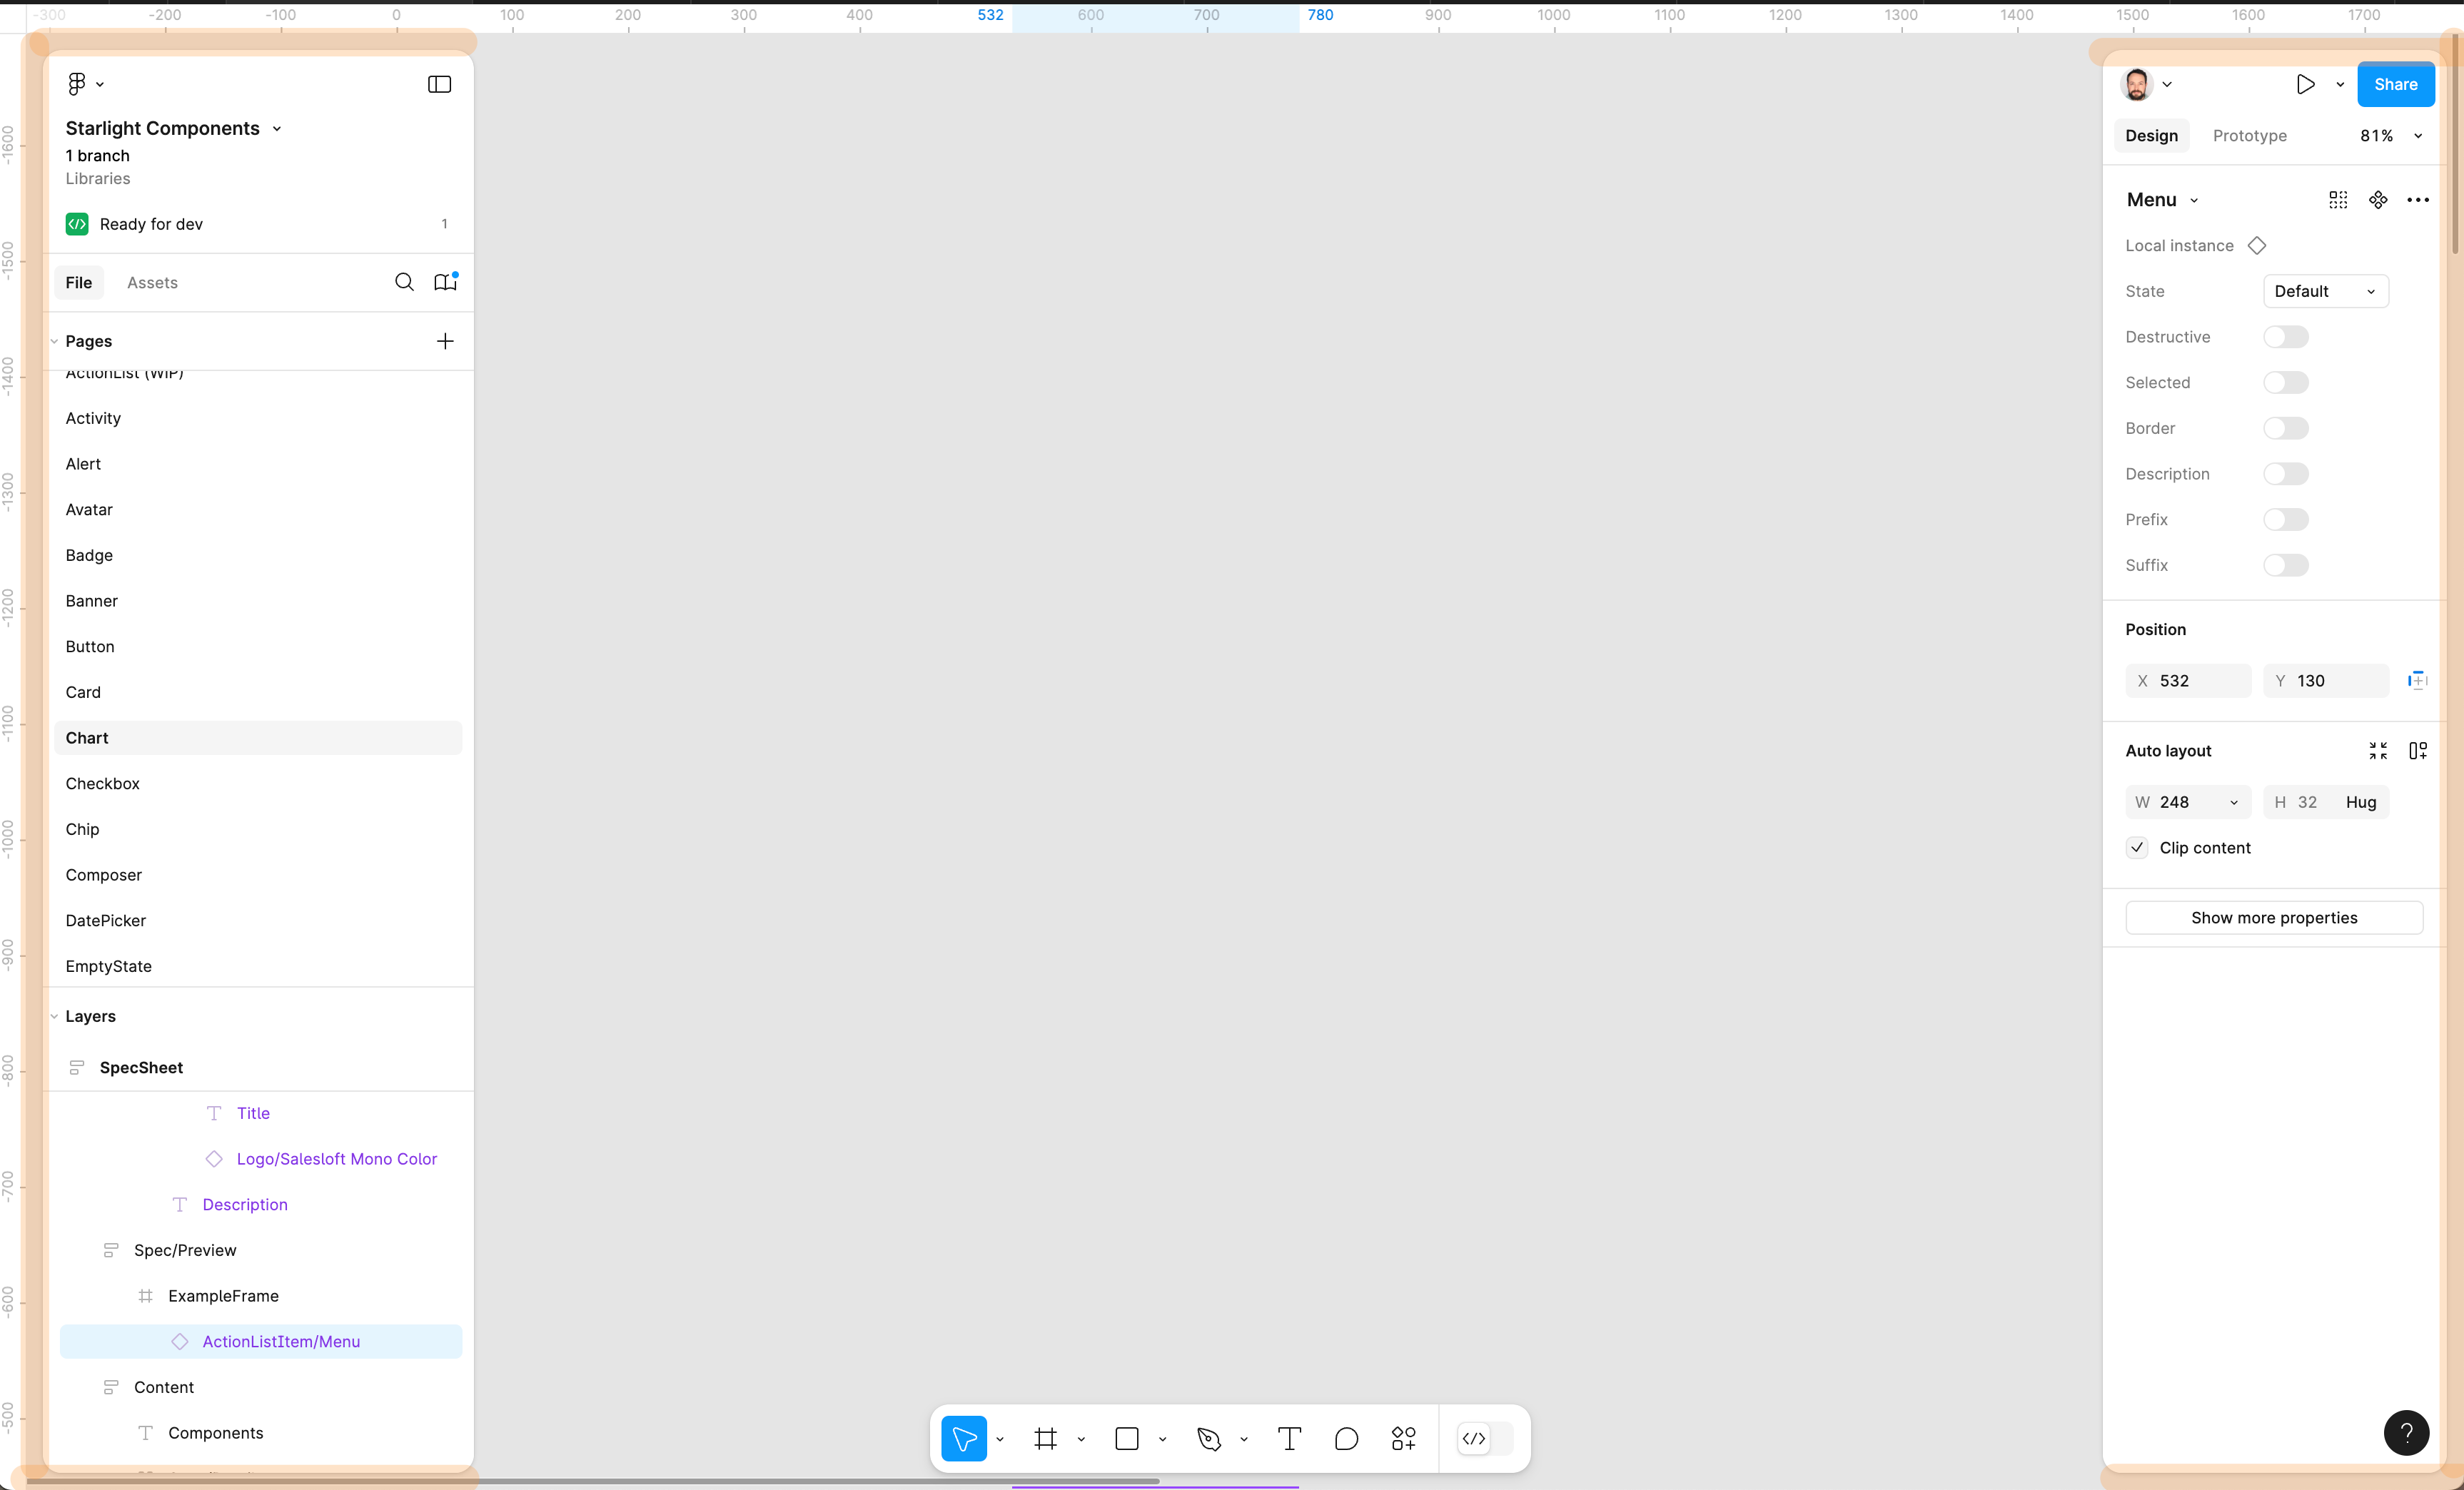
Task: Click the Design tab in right panel
Action: 2151,136
